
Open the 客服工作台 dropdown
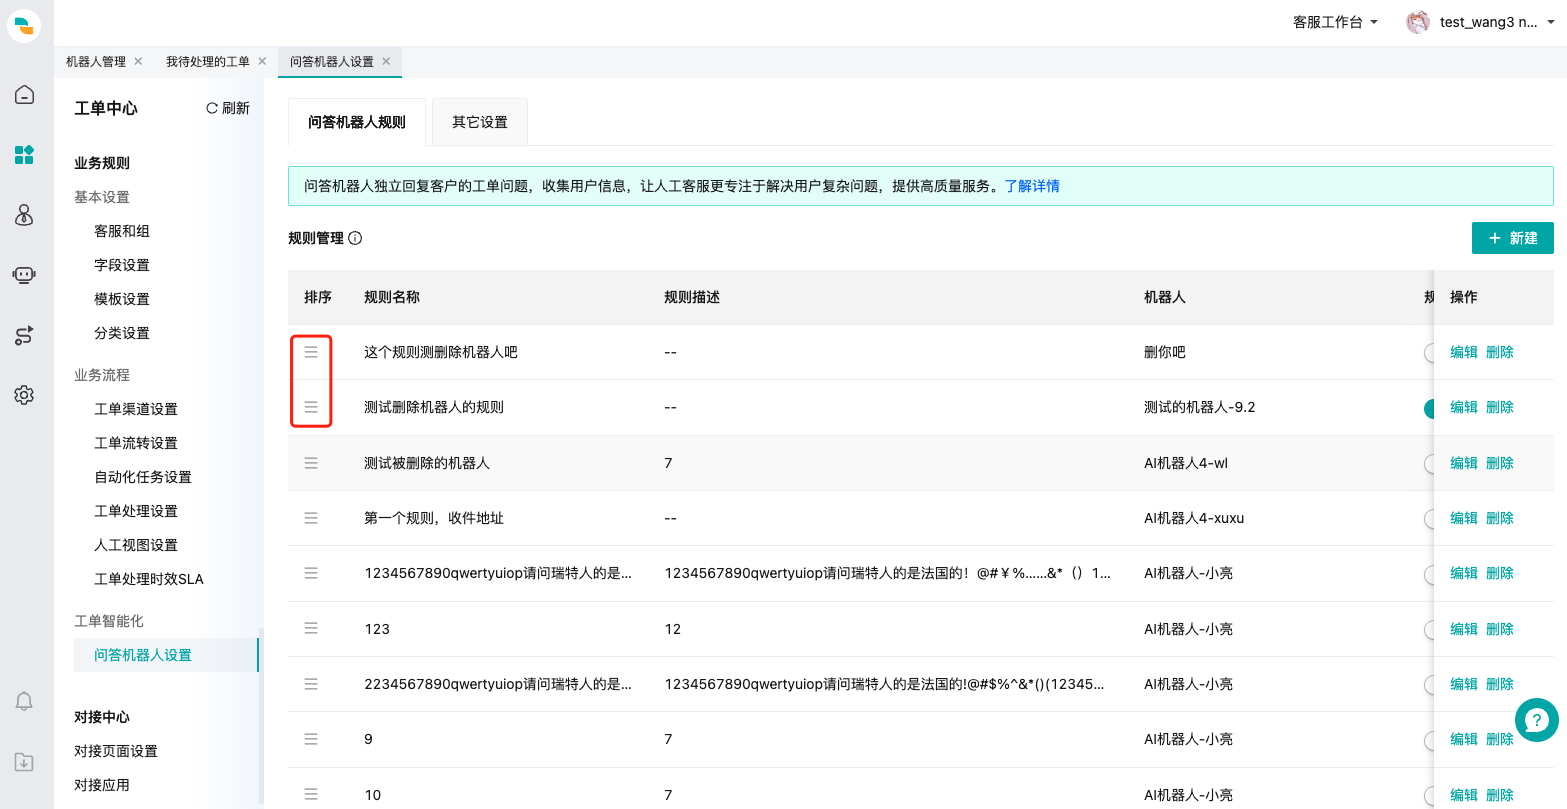click(x=1335, y=22)
